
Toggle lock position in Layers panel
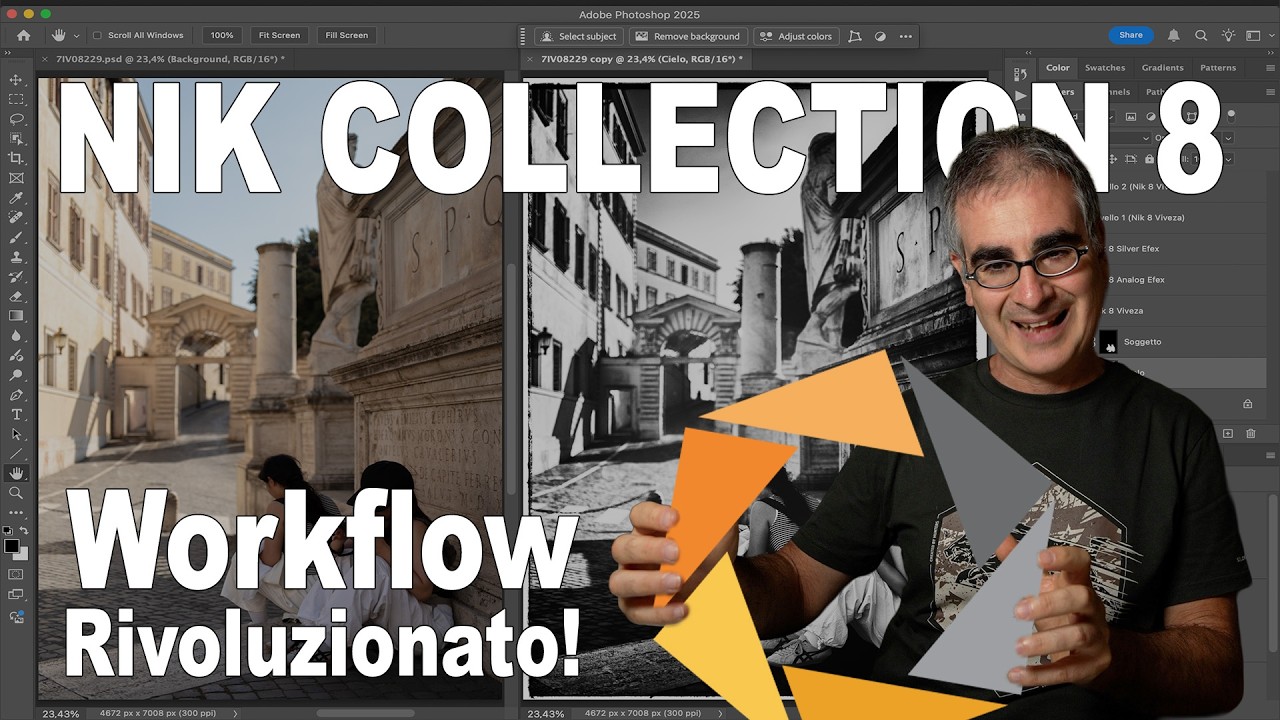[1111, 159]
